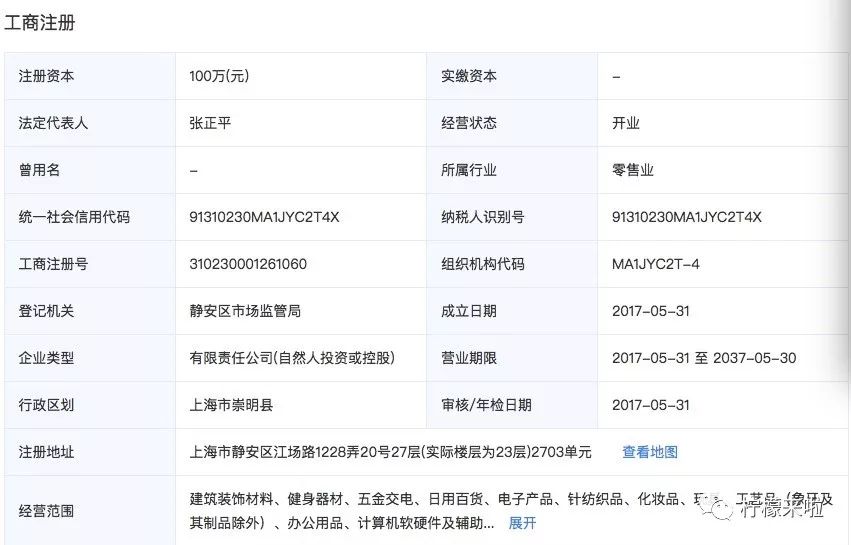851x545 pixels.
Task: Select the 登记机关 label
Action: pos(46,311)
